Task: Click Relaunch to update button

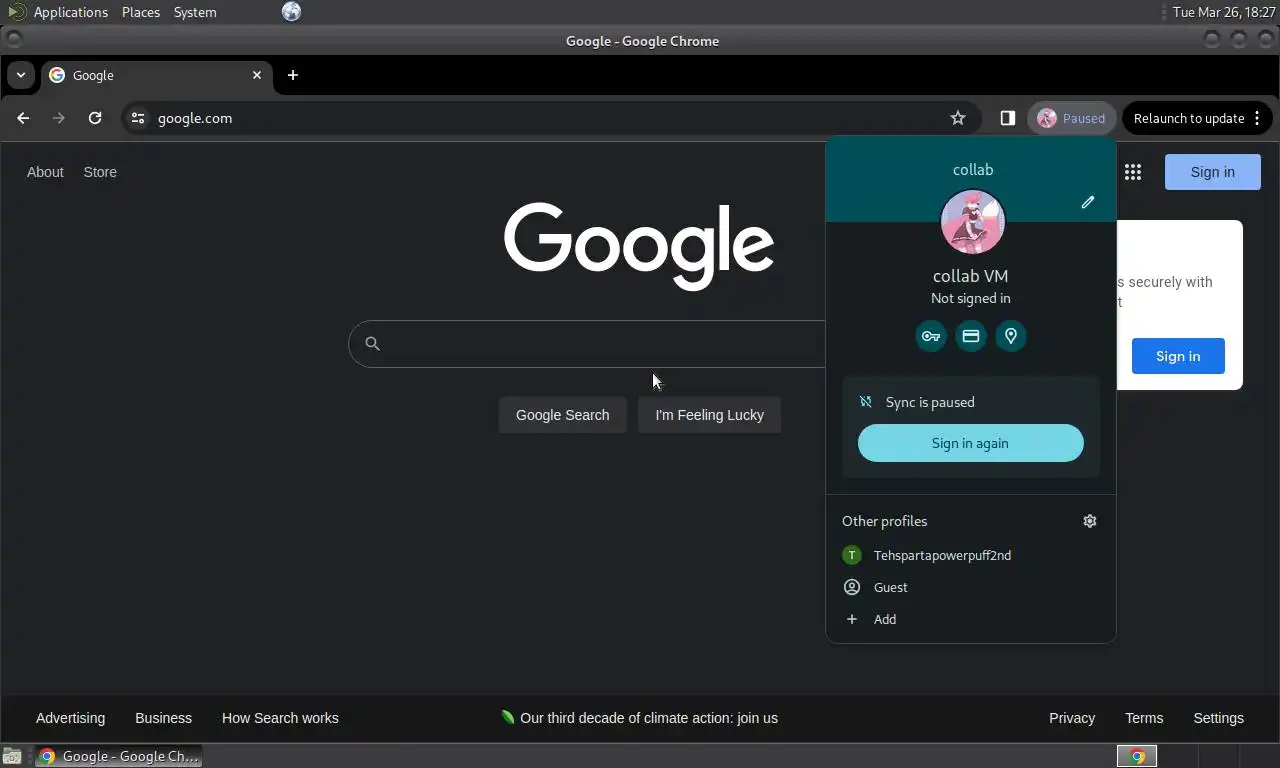Action: [x=1197, y=118]
